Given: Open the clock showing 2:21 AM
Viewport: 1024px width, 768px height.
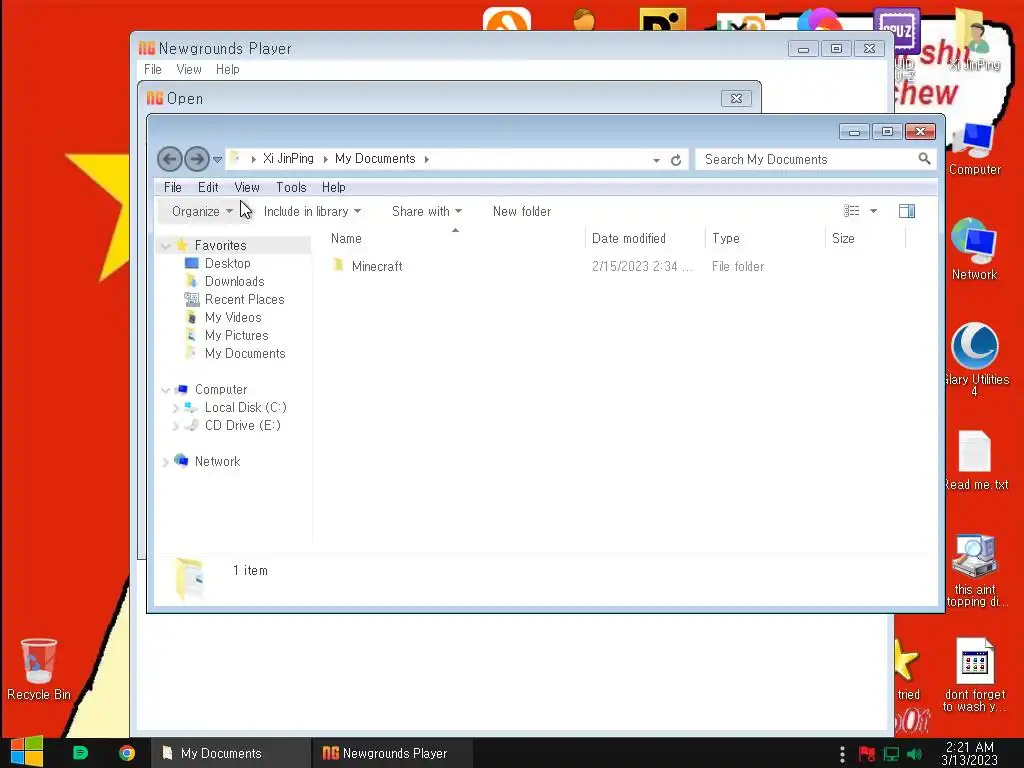Looking at the screenshot, I should 970,753.
